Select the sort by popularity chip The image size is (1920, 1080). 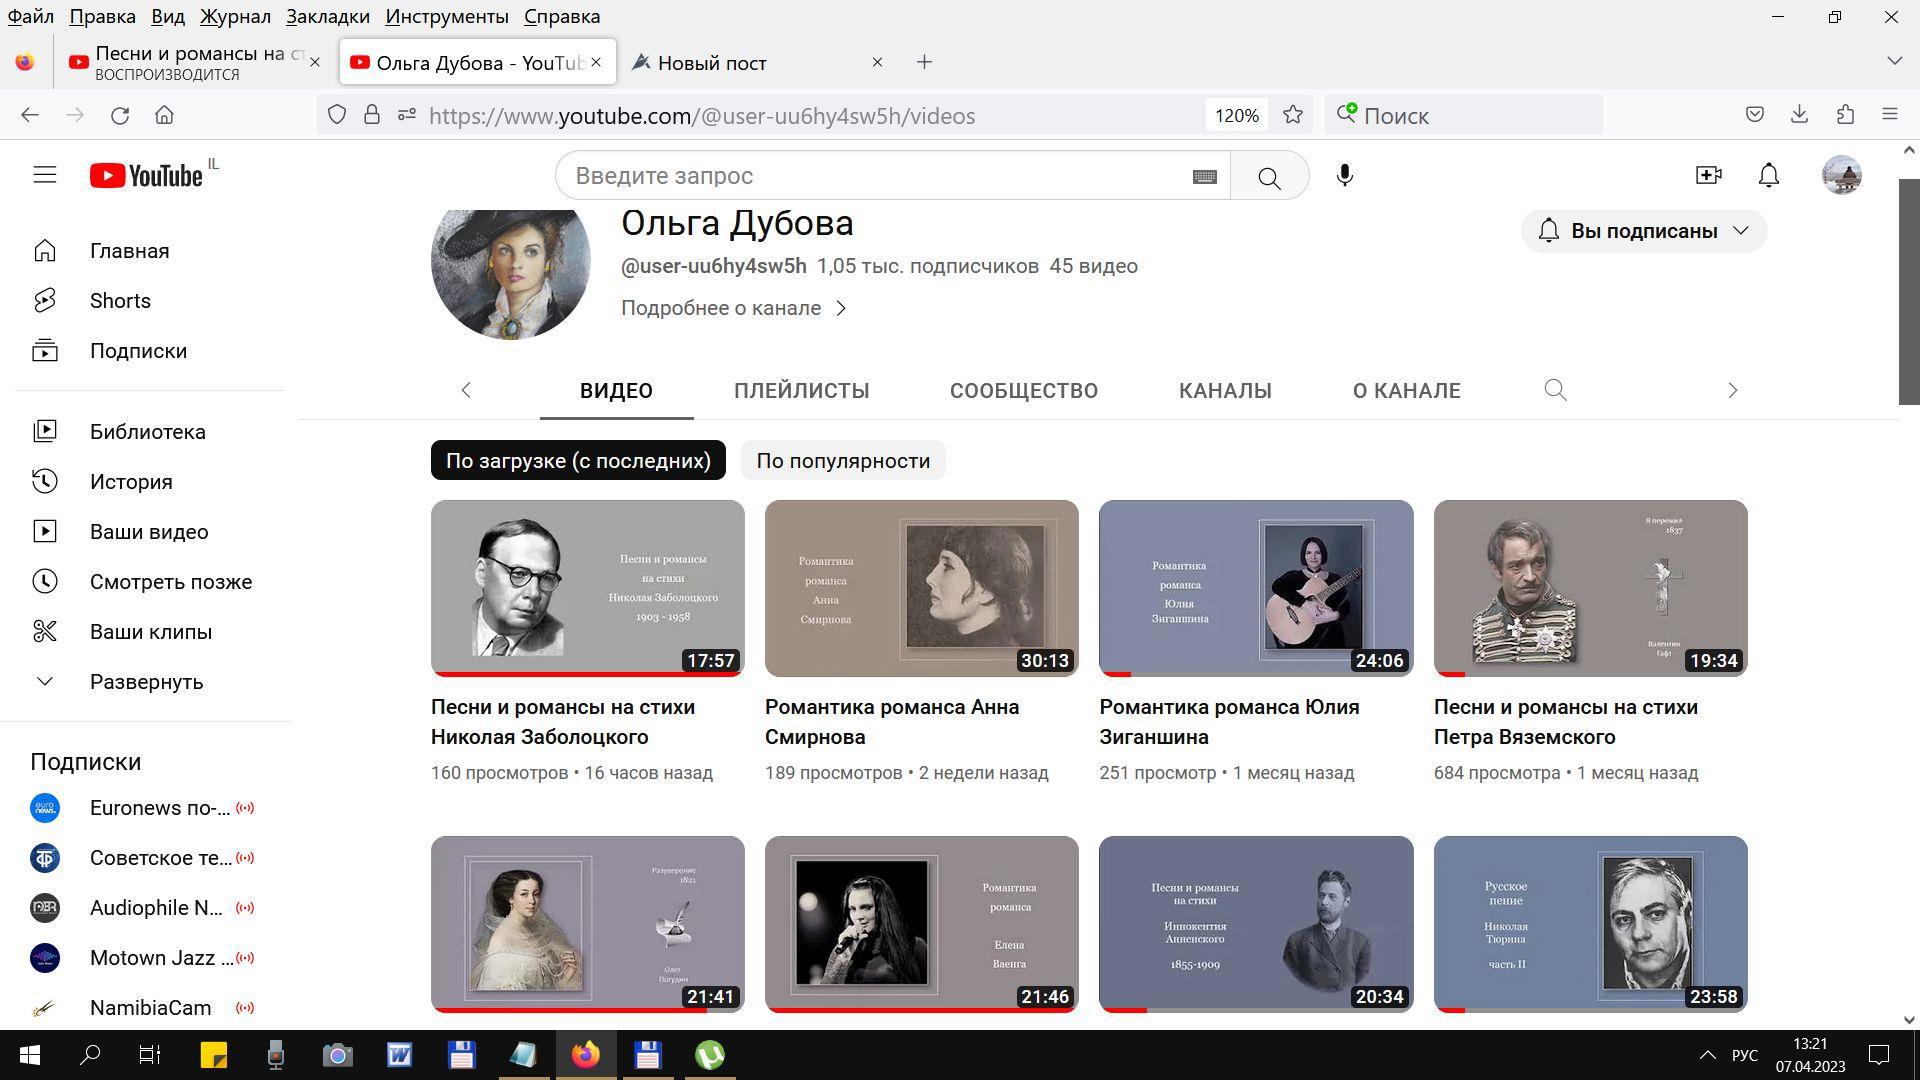[x=842, y=461]
